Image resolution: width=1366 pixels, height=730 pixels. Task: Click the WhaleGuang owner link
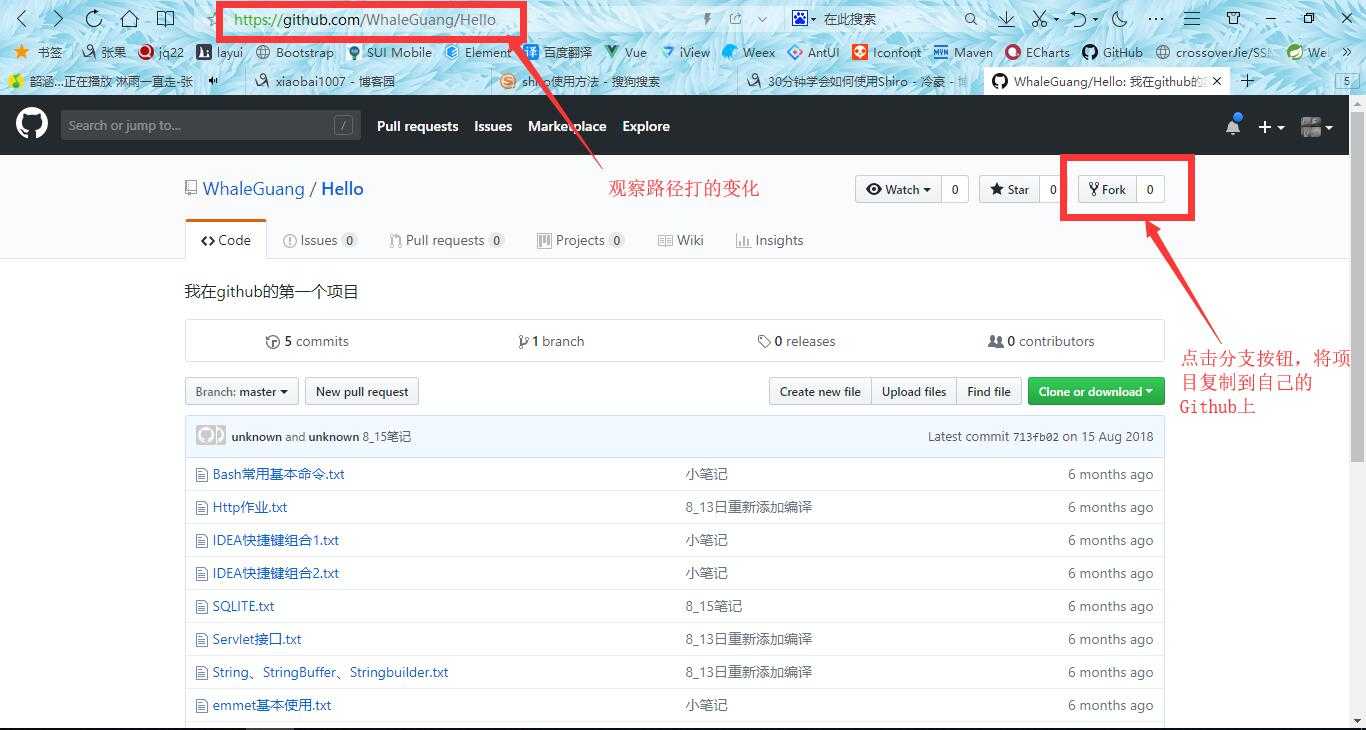point(253,189)
